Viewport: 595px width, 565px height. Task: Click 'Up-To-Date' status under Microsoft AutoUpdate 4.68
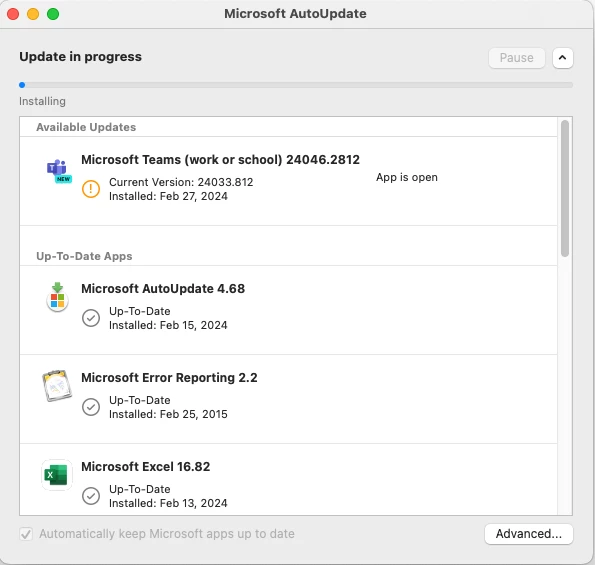pyautogui.click(x=140, y=311)
